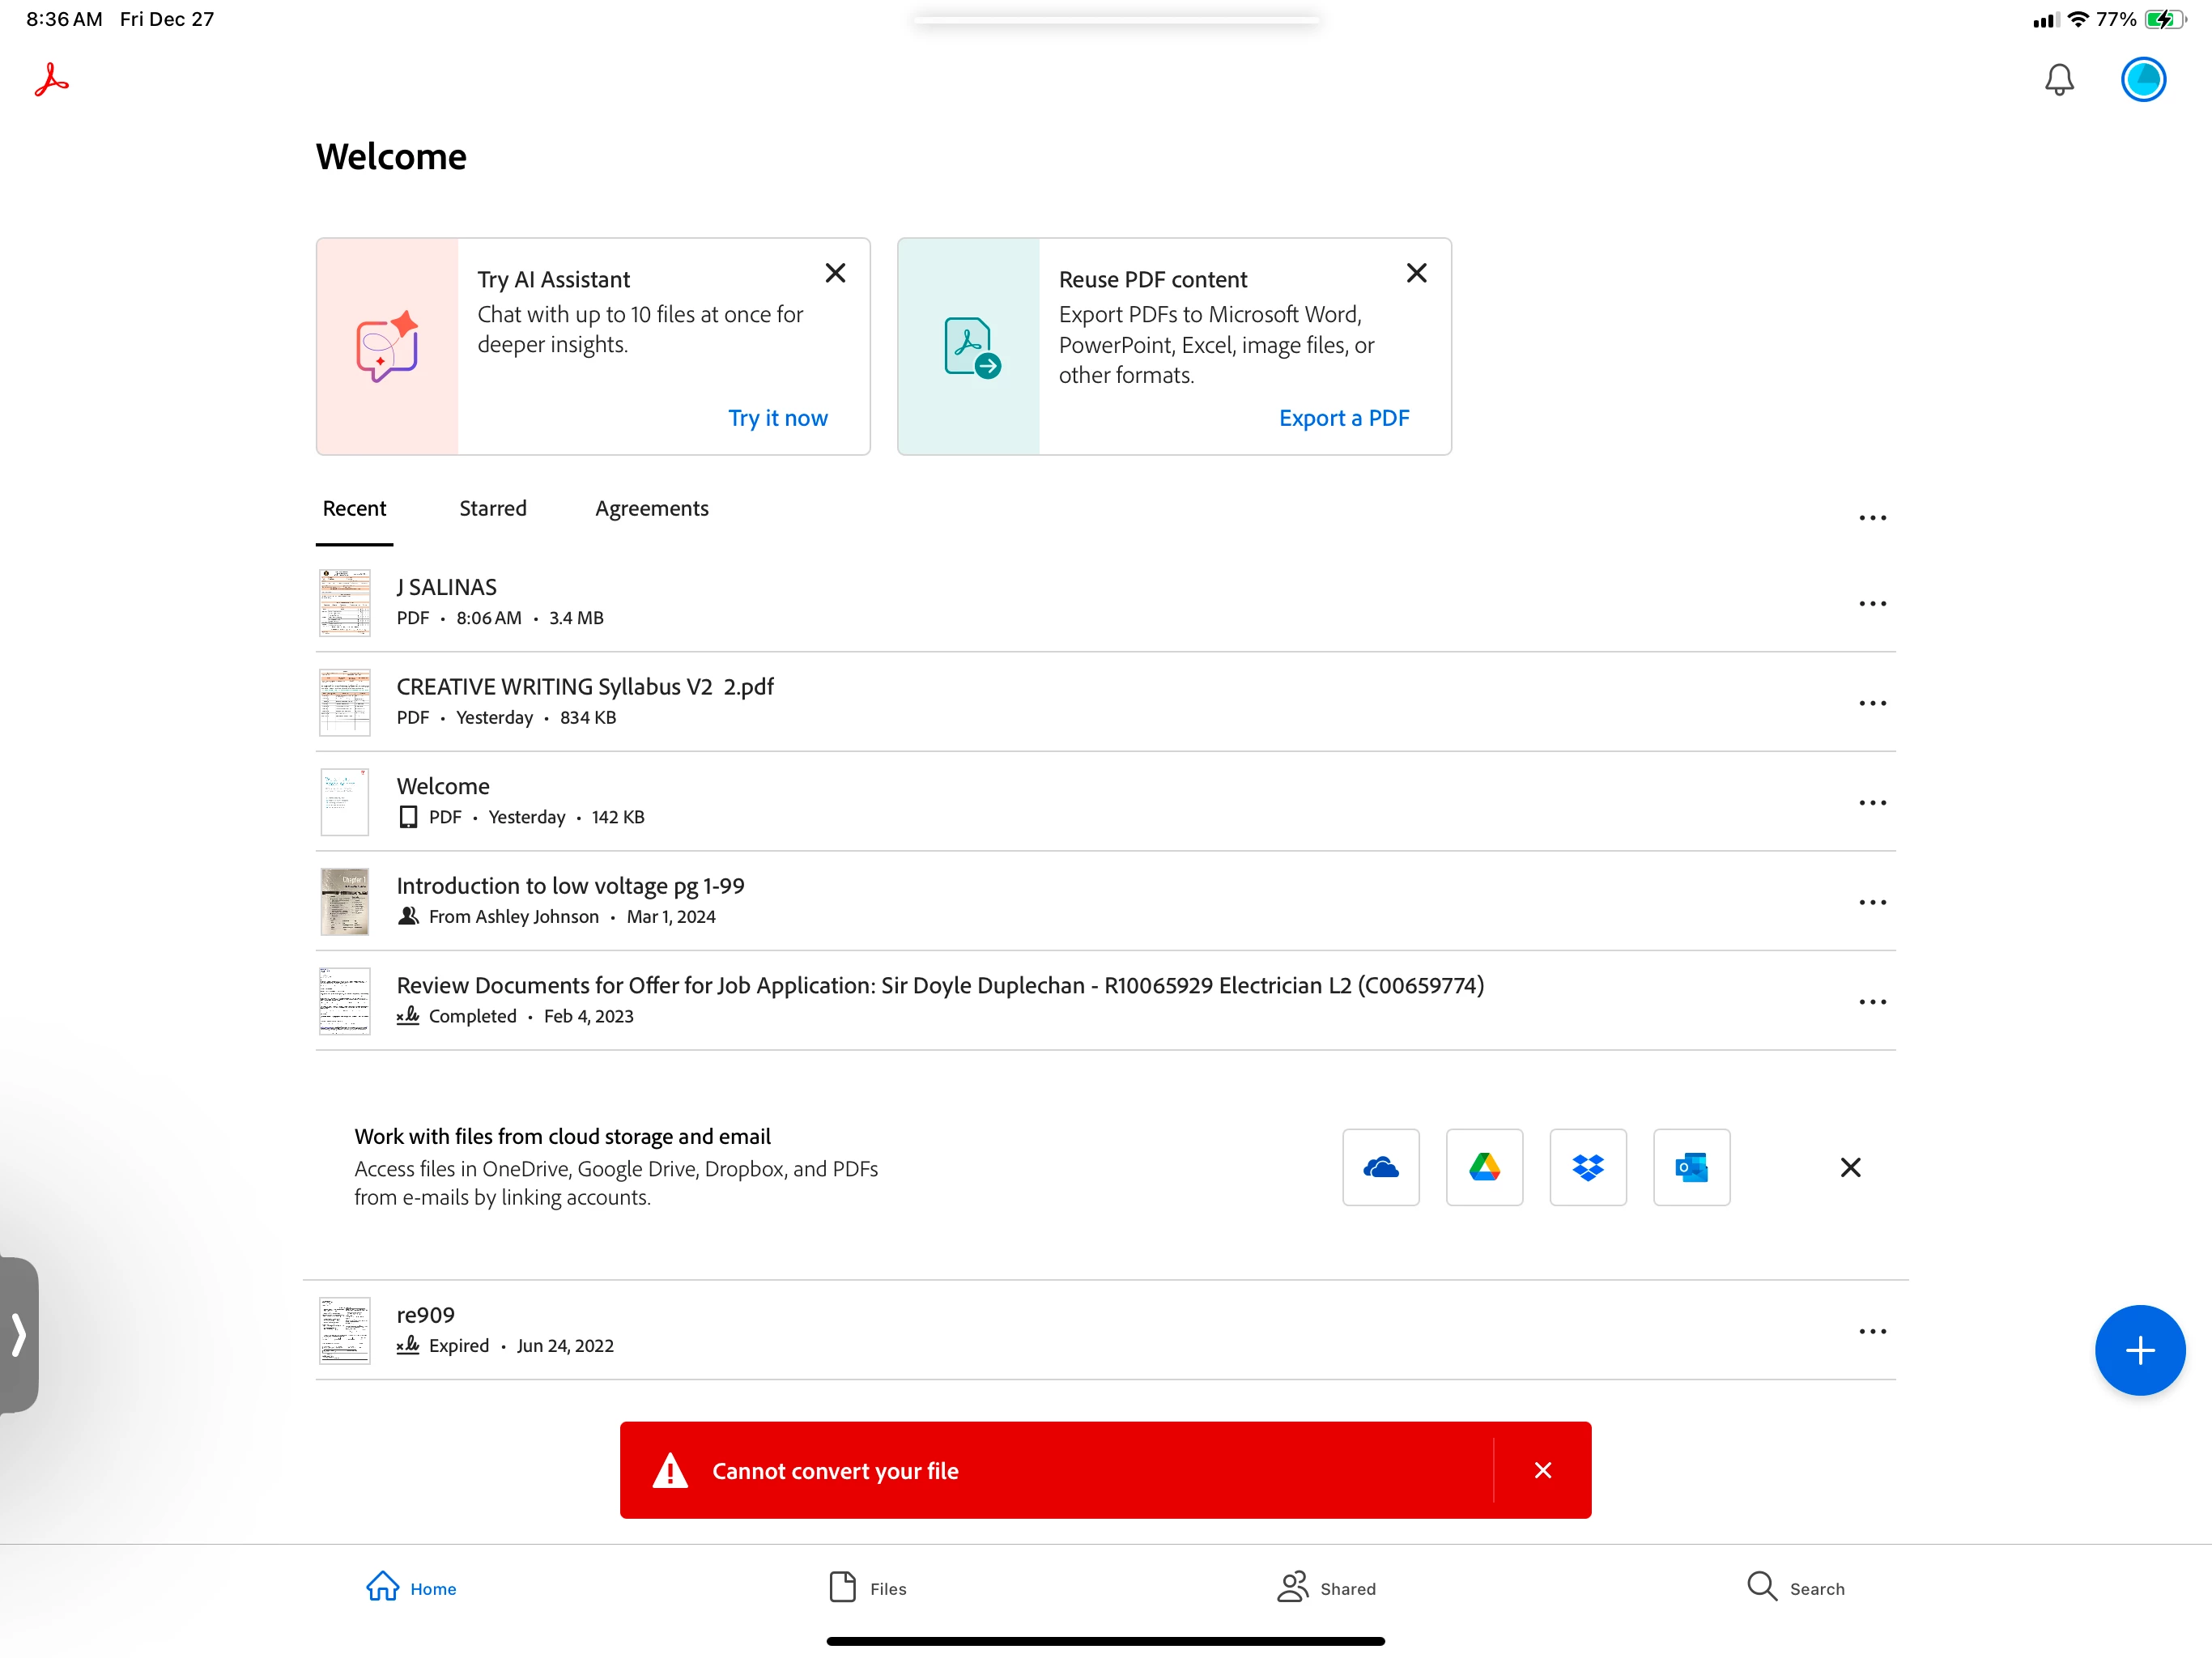
Task: Tap the Adobe Acrobat logo
Action: pyautogui.click(x=51, y=80)
